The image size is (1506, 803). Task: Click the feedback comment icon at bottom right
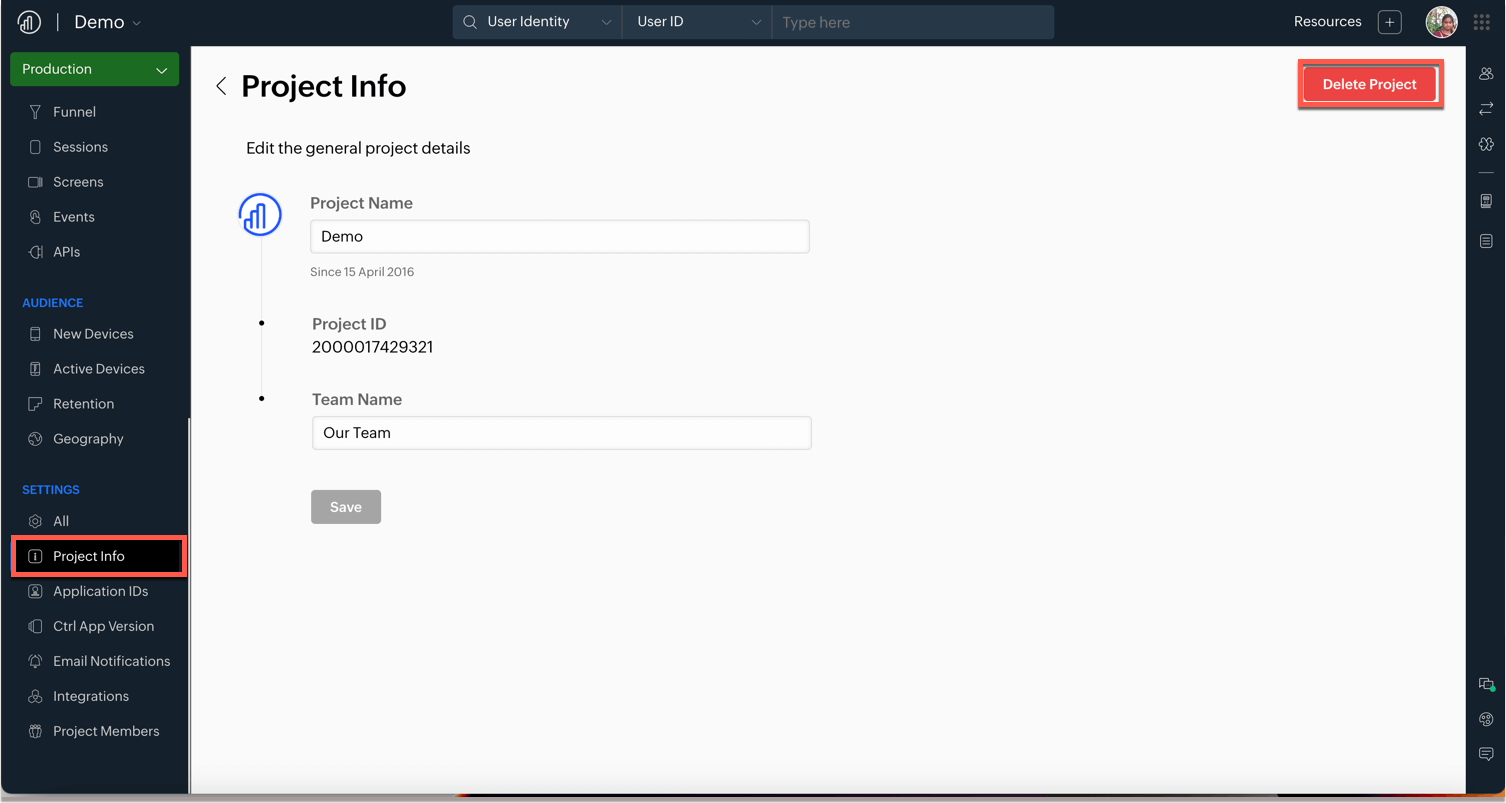pyautogui.click(x=1486, y=754)
